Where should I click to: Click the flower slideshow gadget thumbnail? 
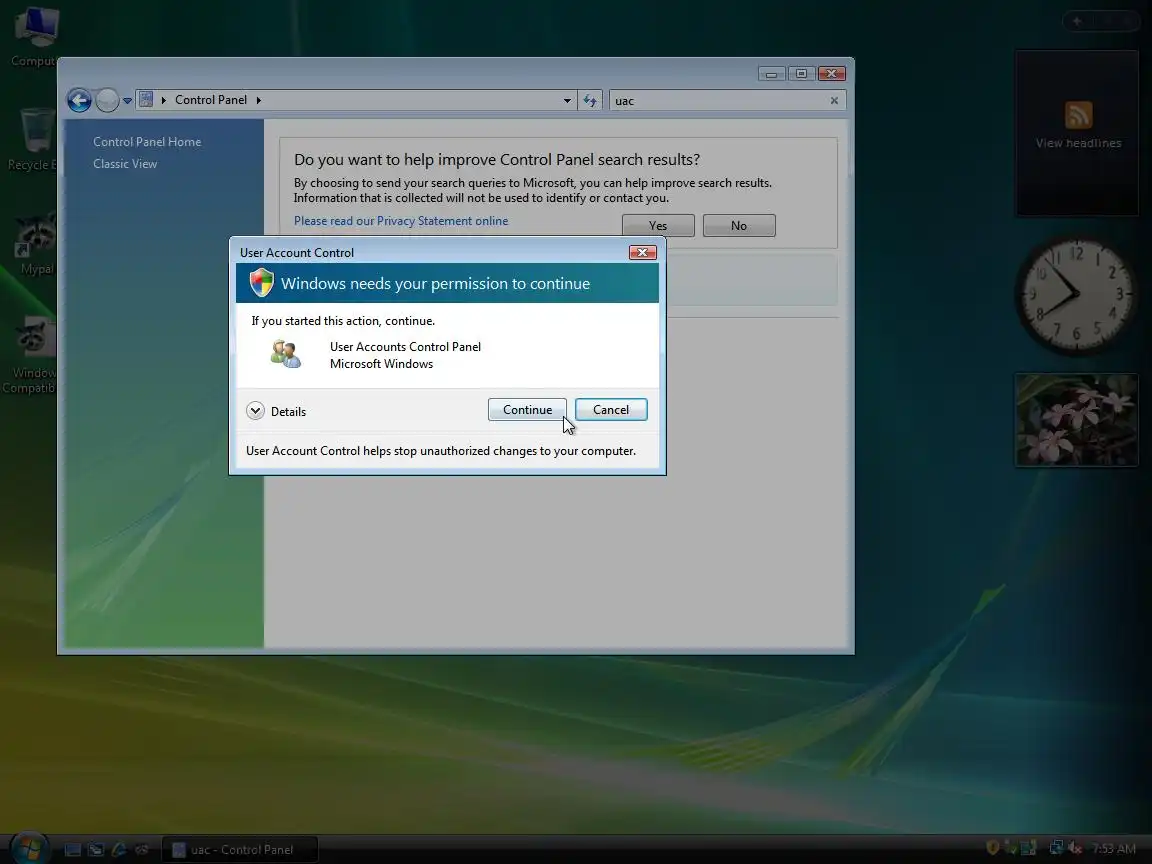coord(1077,420)
